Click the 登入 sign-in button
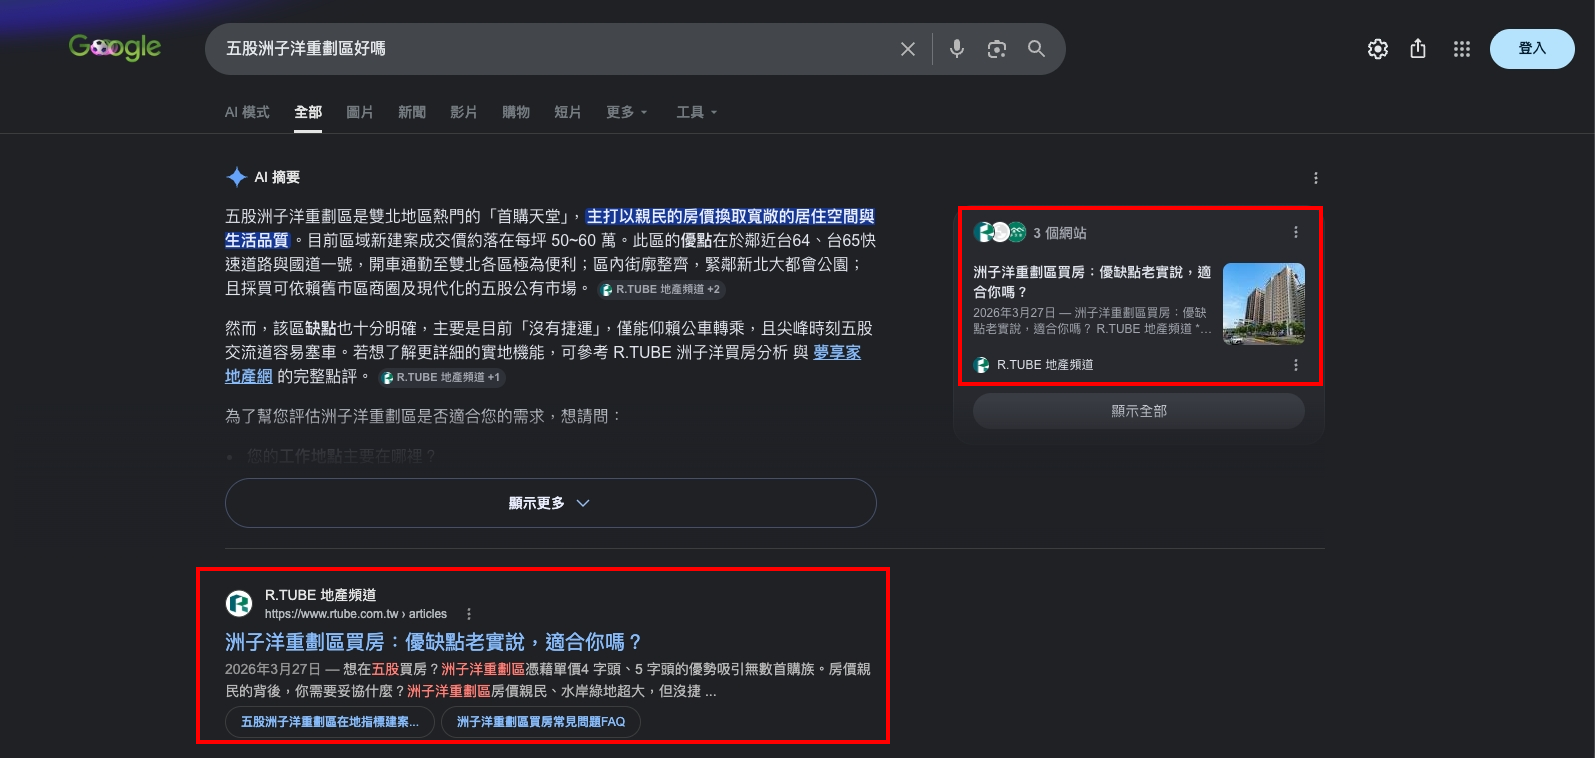 (x=1532, y=49)
